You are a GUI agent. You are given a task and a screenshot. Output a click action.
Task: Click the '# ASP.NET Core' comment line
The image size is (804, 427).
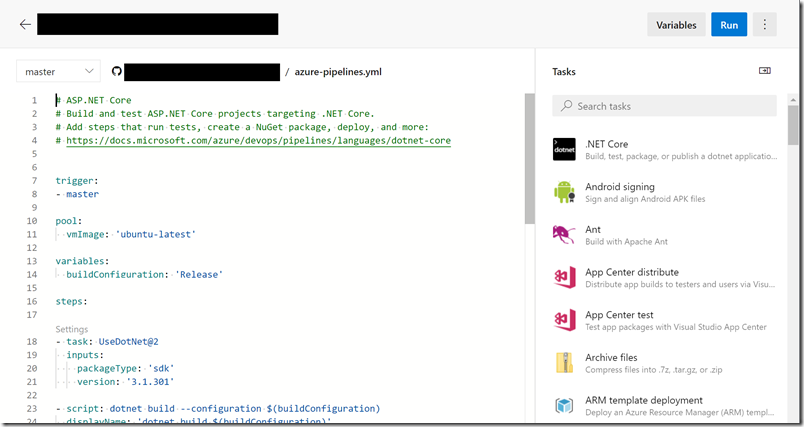(93, 100)
